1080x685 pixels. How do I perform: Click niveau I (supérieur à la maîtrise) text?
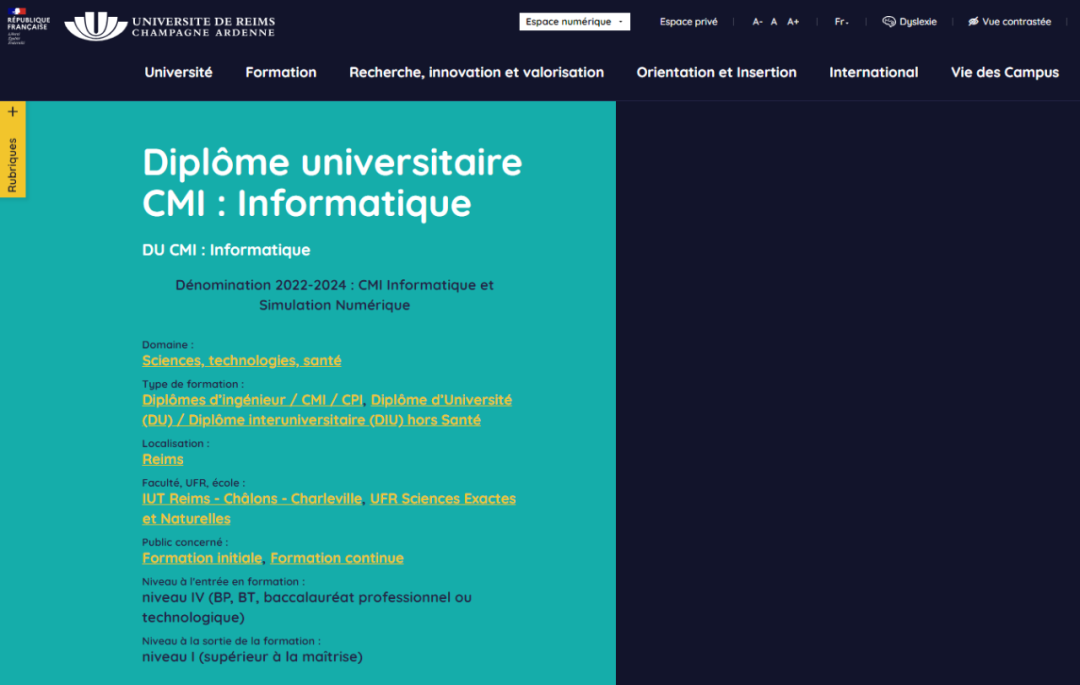pyautogui.click(x=252, y=656)
